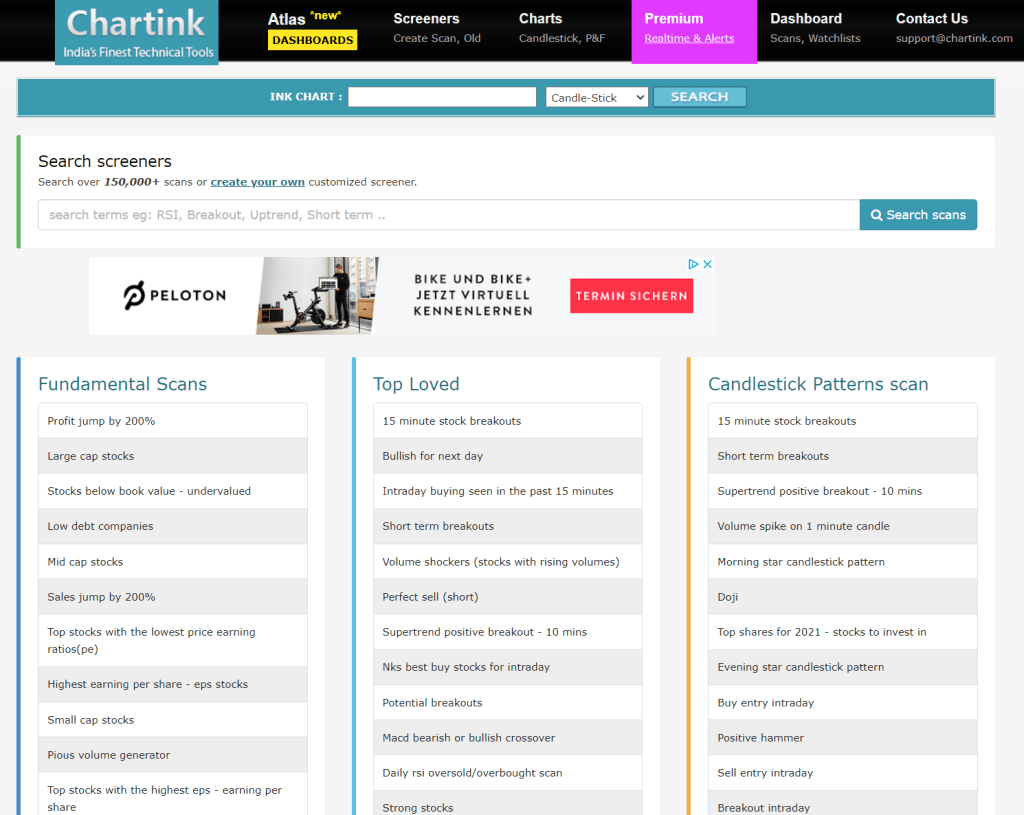Open 'Profit jump by 200%' fundamental scan
This screenshot has width=1024, height=815.
tap(101, 421)
